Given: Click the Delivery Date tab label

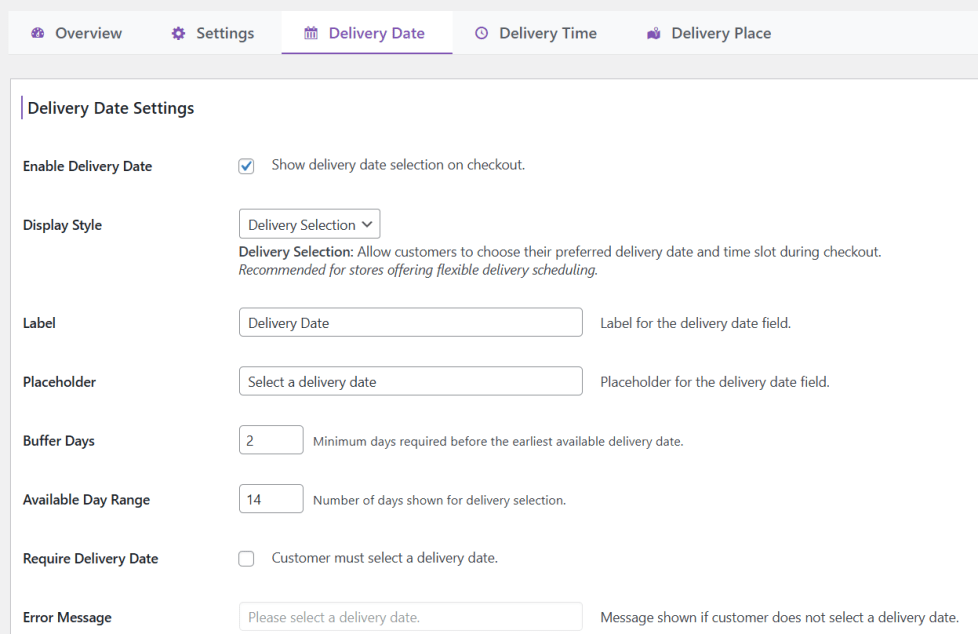Looking at the screenshot, I should point(376,33).
